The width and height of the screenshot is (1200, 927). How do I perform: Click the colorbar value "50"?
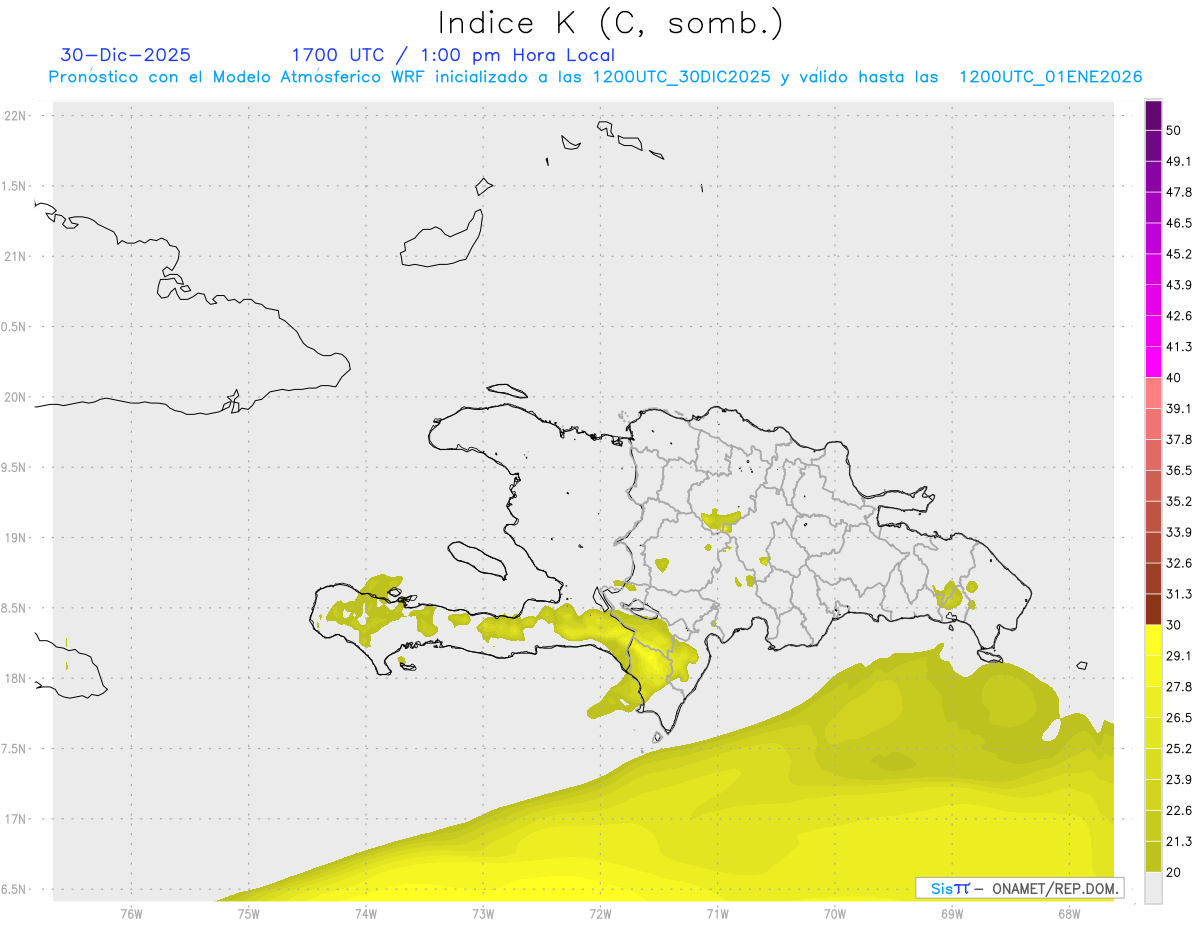[x=1174, y=130]
